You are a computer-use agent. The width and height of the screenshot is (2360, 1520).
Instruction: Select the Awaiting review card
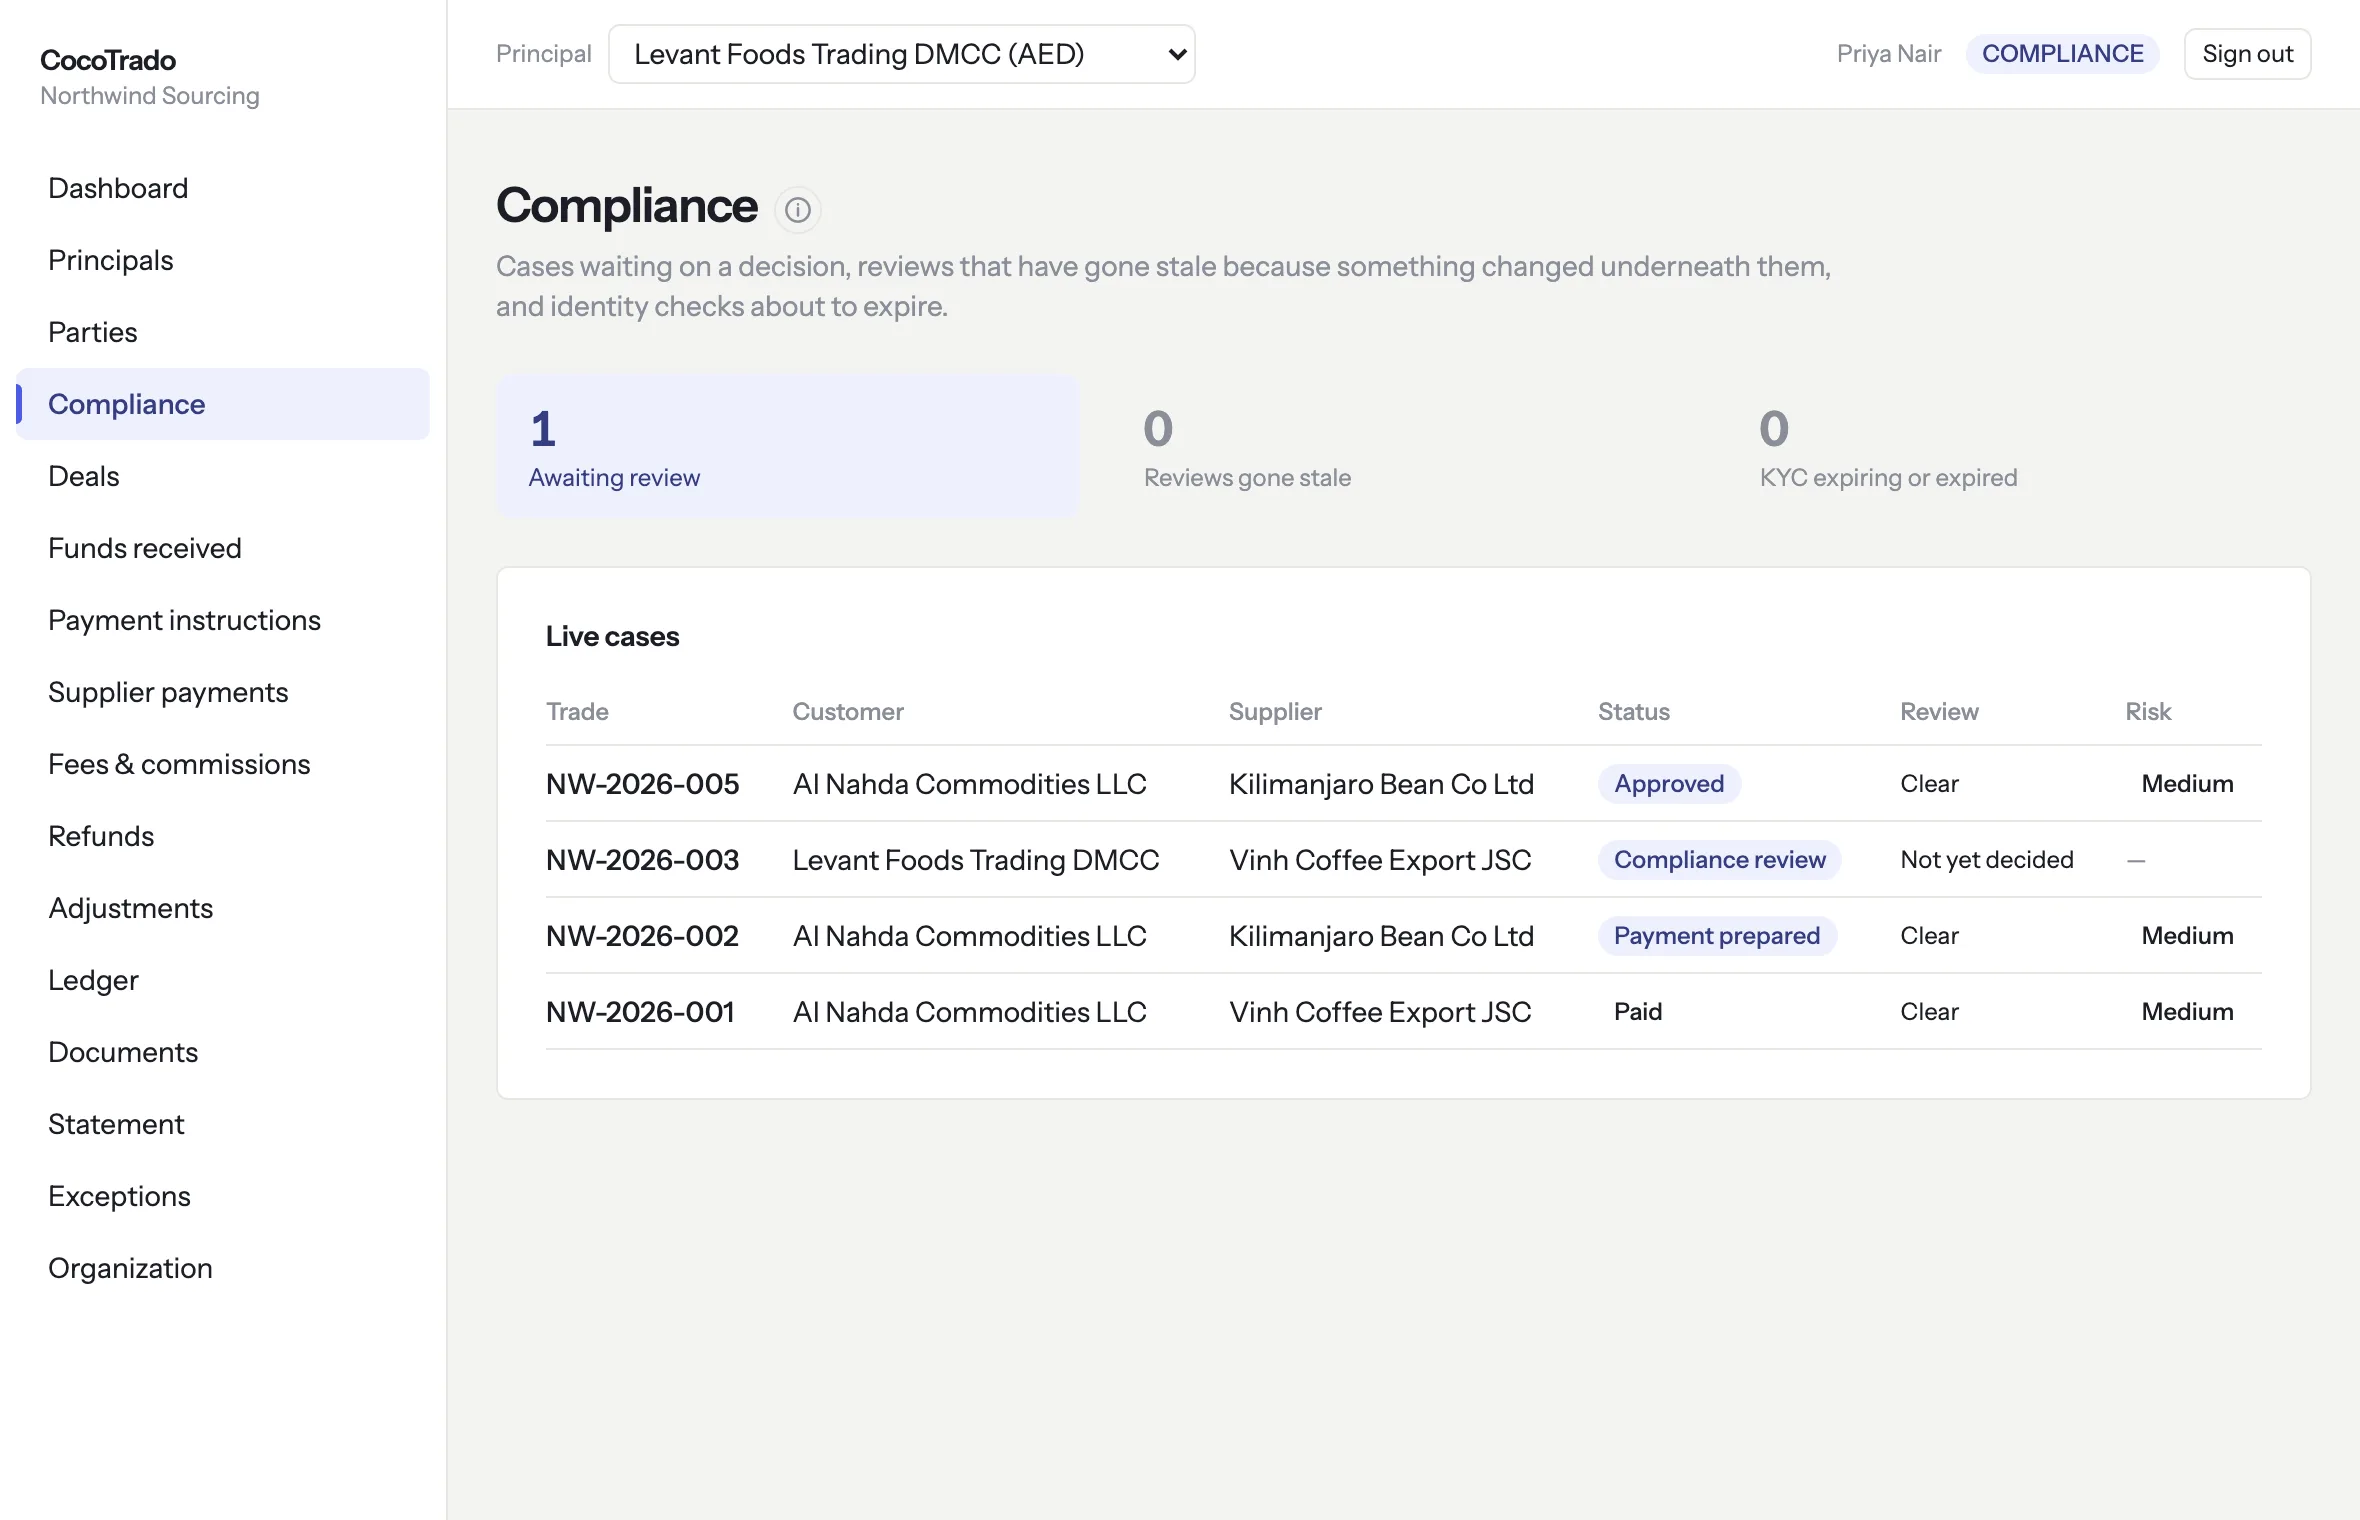788,446
